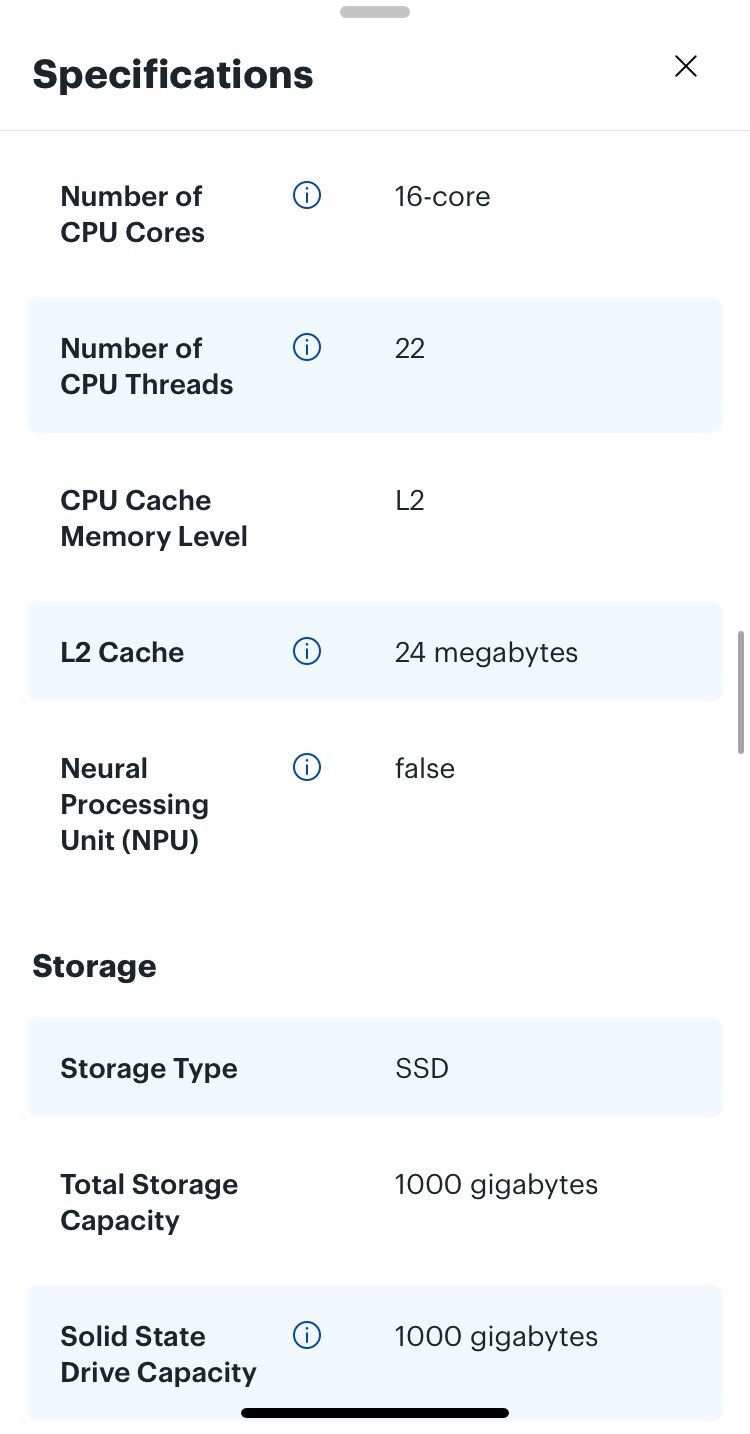Screen dimensions: 750x1434
Task: Tap the SSD value text
Action: click(x=421, y=1068)
